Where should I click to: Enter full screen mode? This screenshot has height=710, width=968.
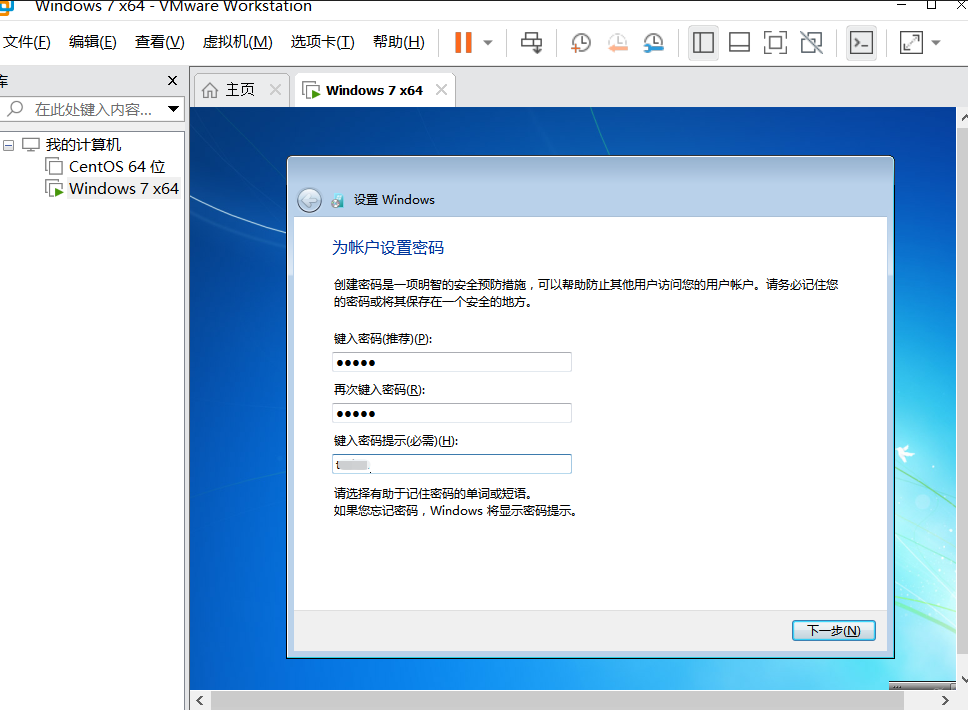point(775,42)
